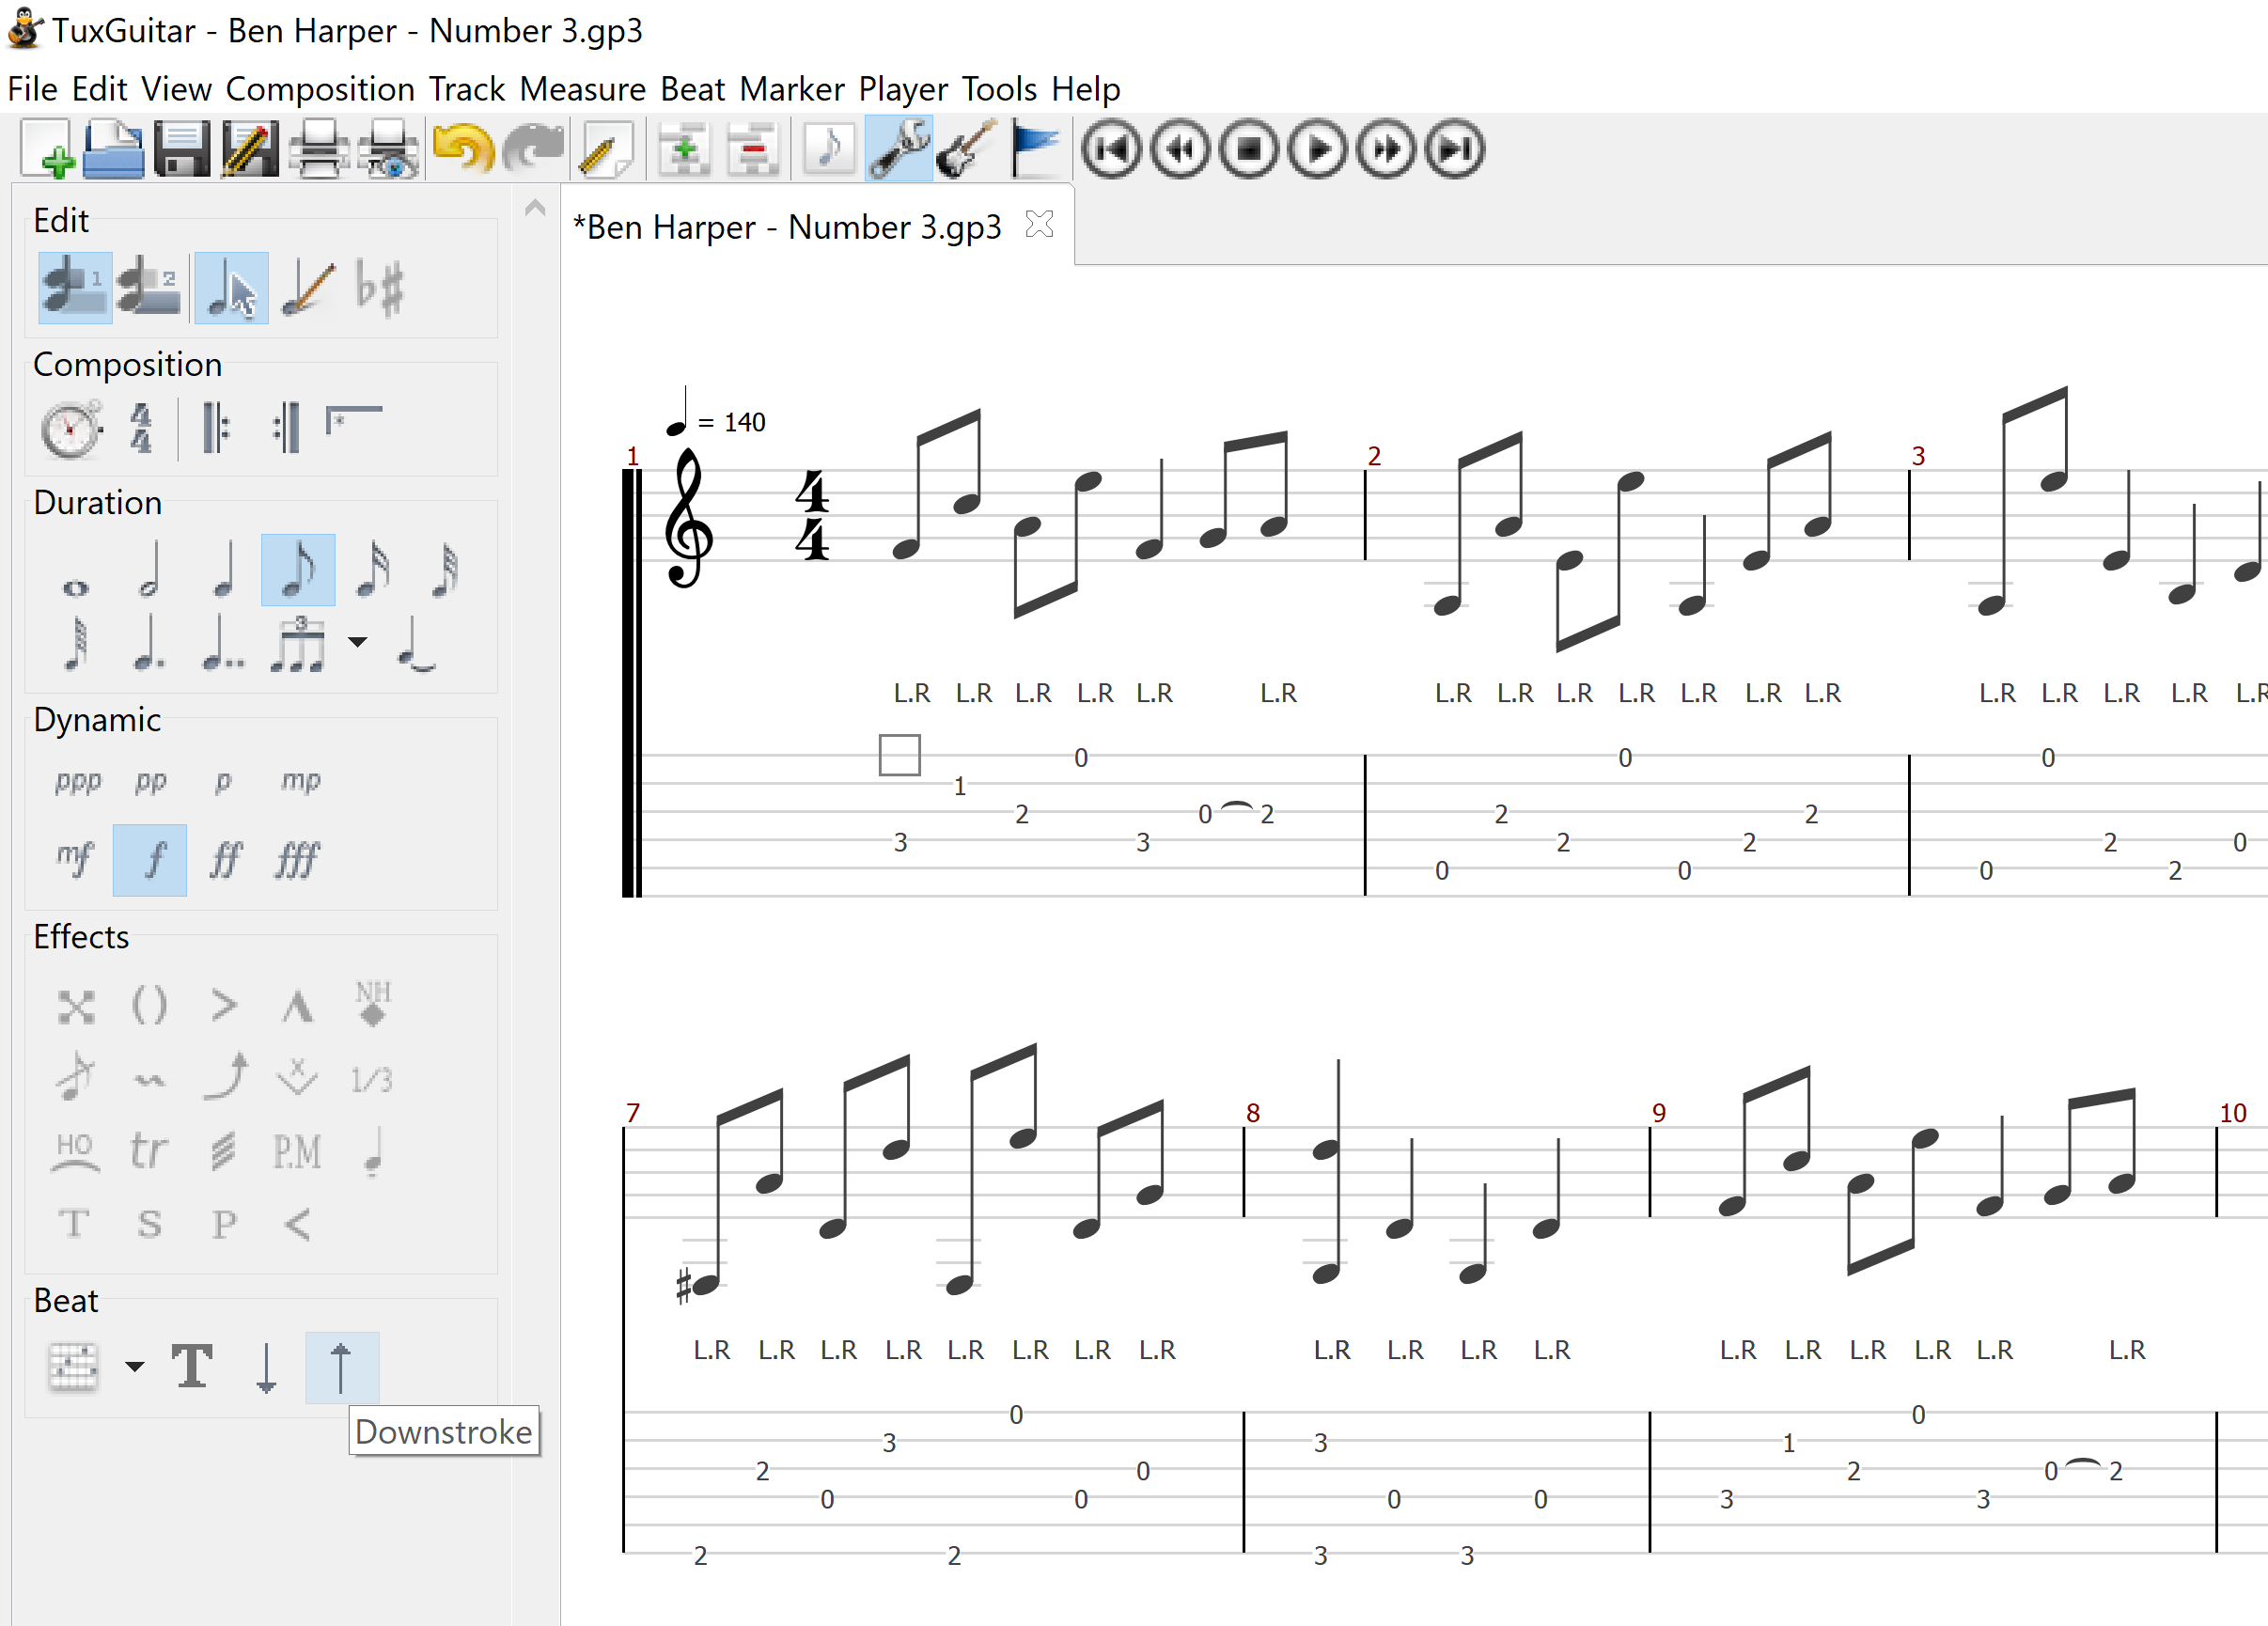Expand the tuplet division dropdown arrow
The width and height of the screenshot is (2268, 1626).
tap(357, 642)
